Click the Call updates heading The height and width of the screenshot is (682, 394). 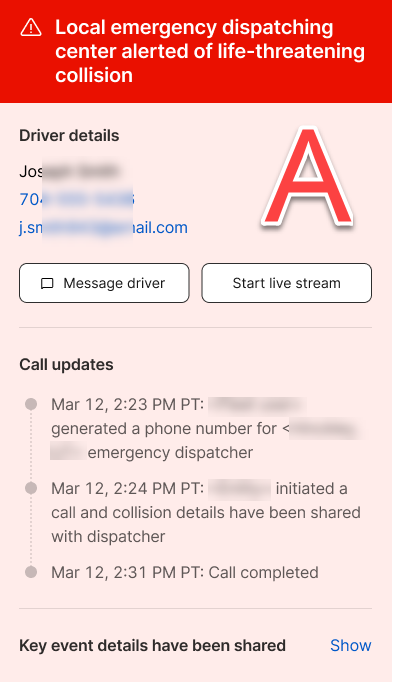(66, 364)
